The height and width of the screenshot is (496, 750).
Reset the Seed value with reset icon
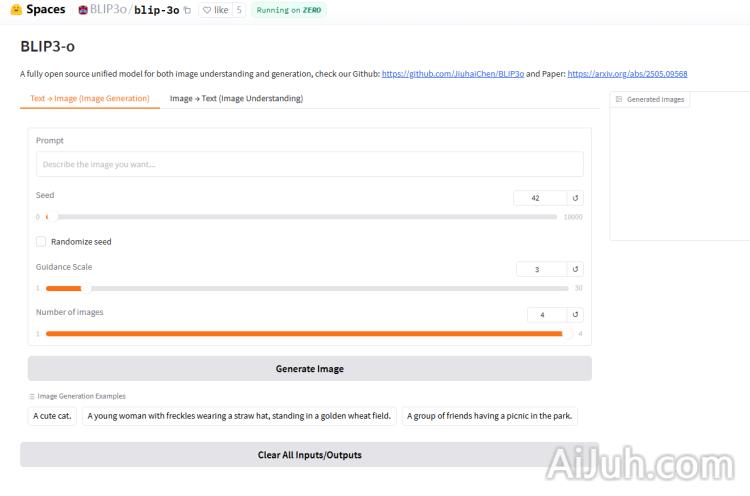575,198
